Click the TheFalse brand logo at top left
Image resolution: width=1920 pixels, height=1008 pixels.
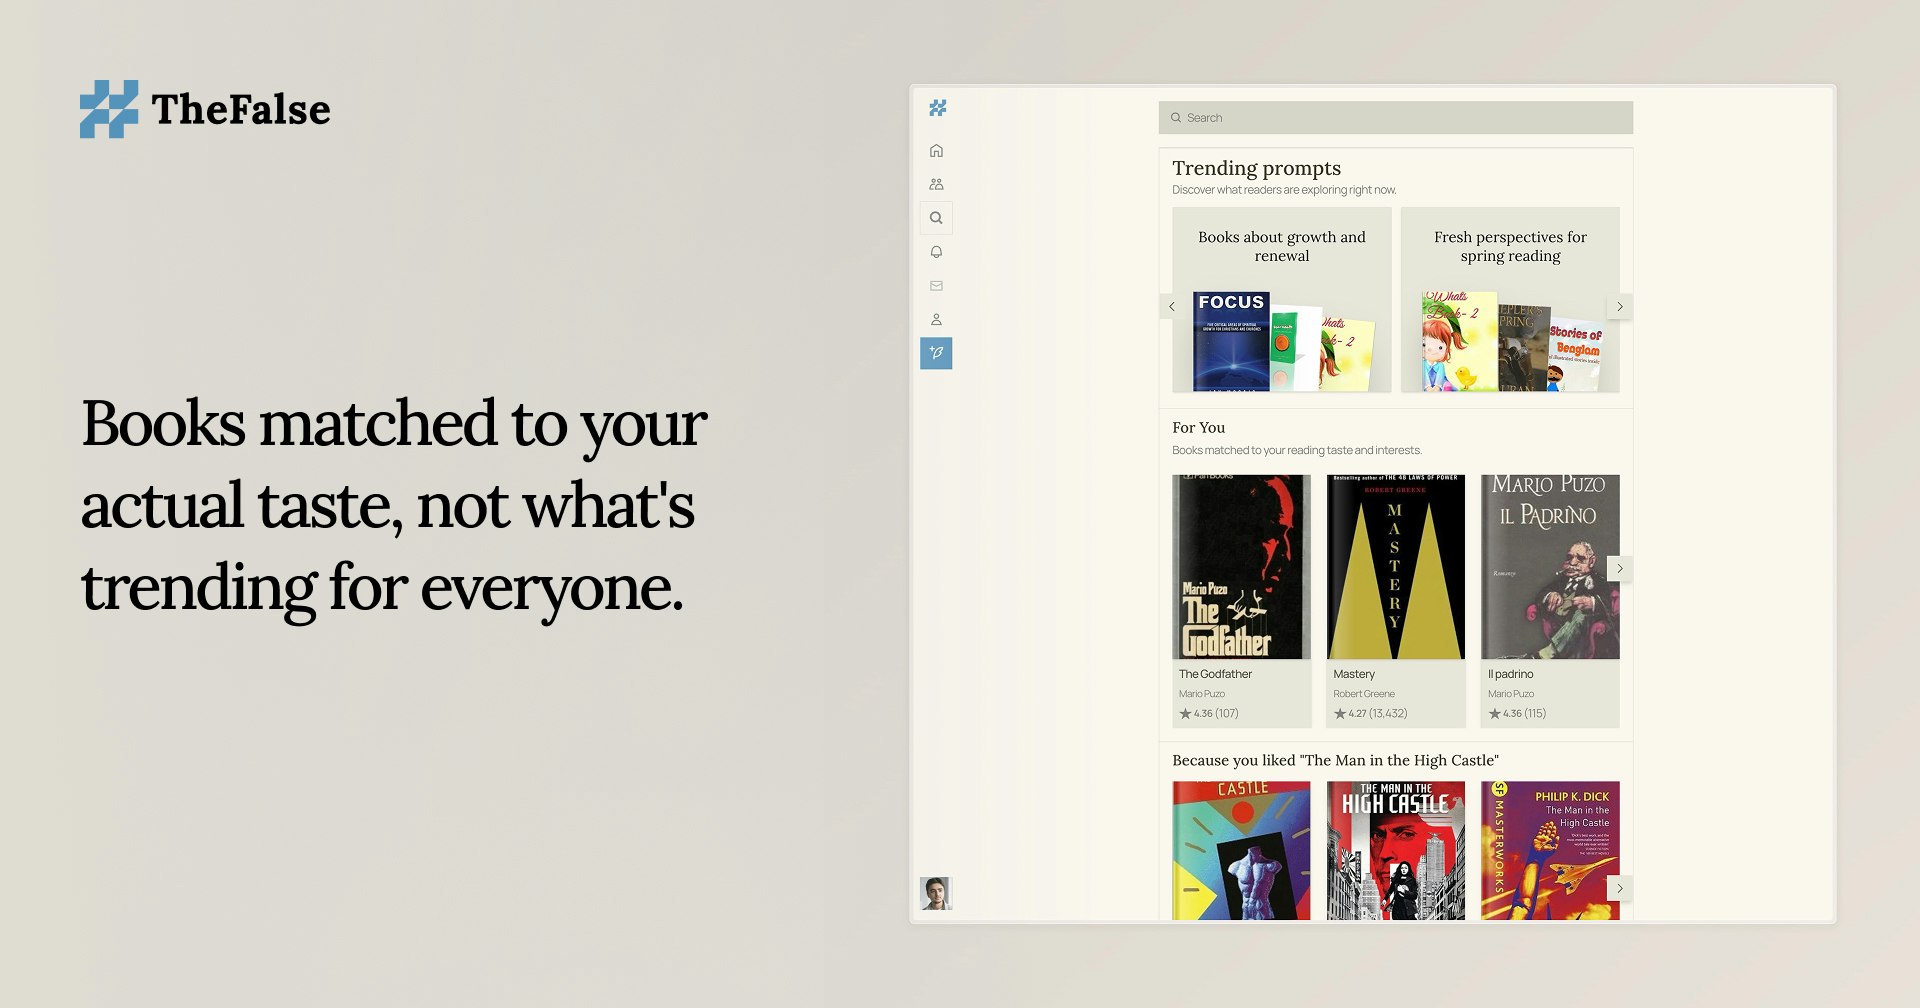pos(205,109)
